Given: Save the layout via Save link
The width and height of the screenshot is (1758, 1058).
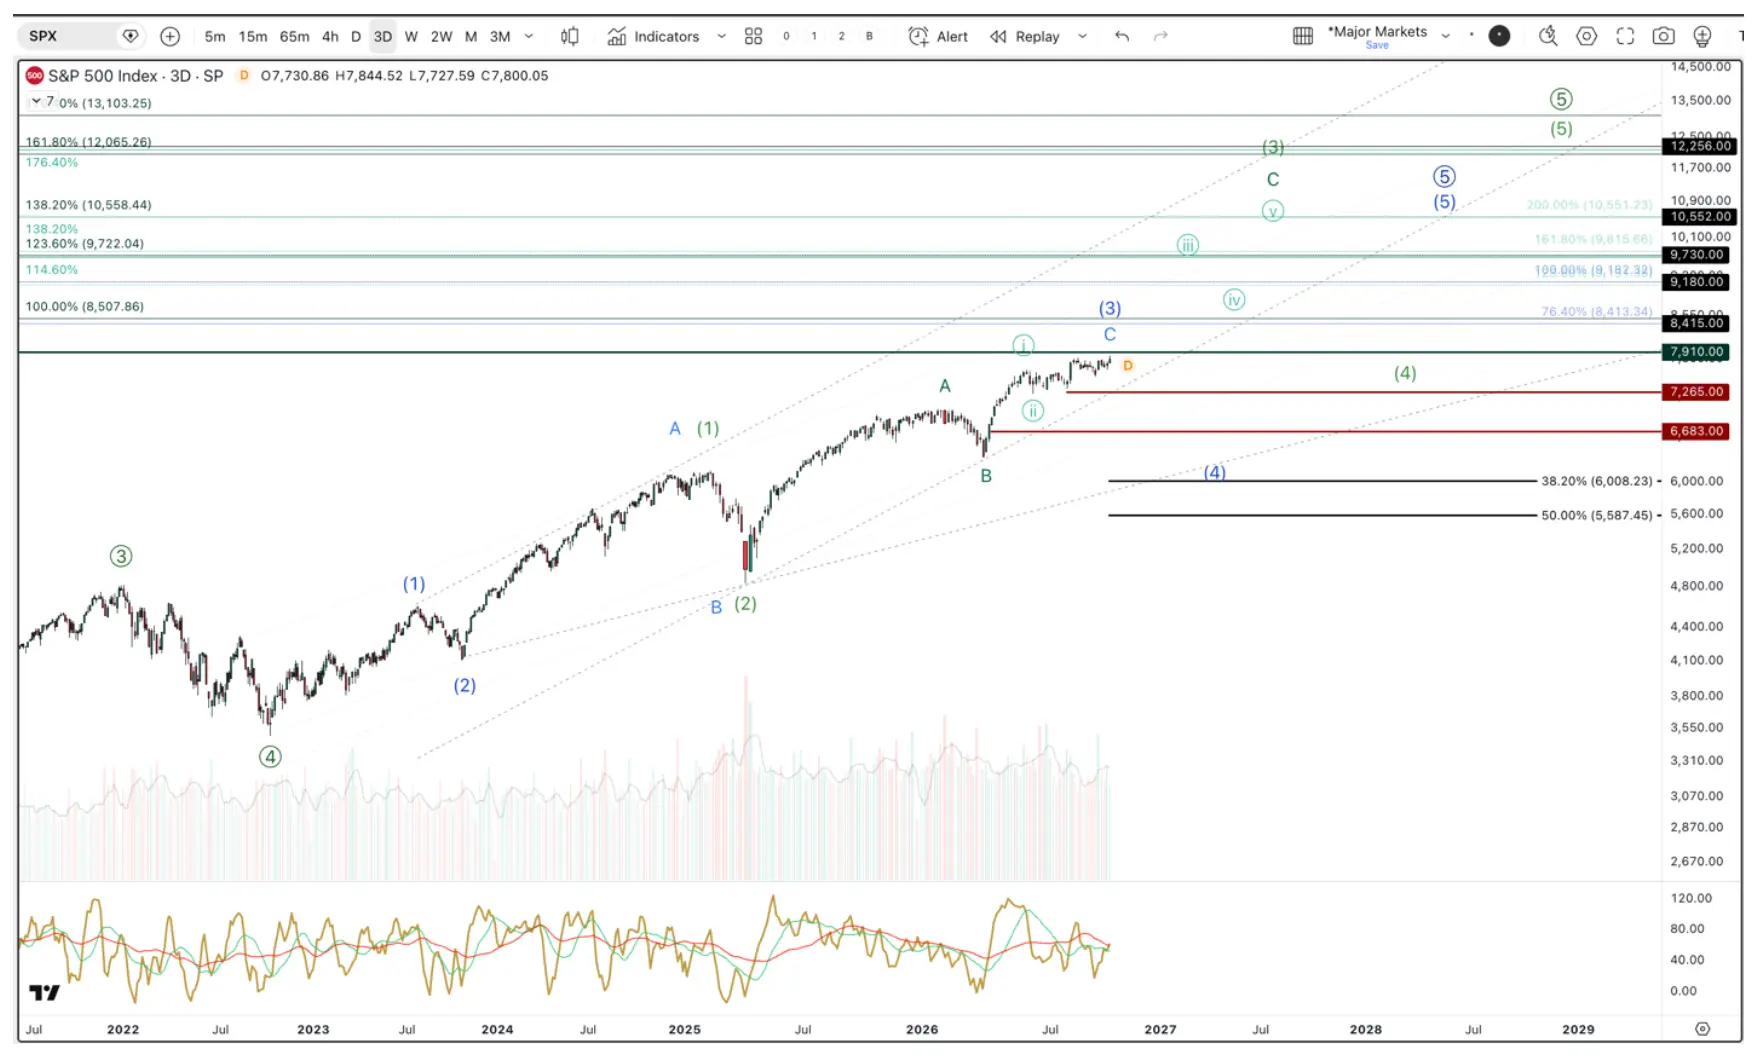Looking at the screenshot, I should (1377, 45).
